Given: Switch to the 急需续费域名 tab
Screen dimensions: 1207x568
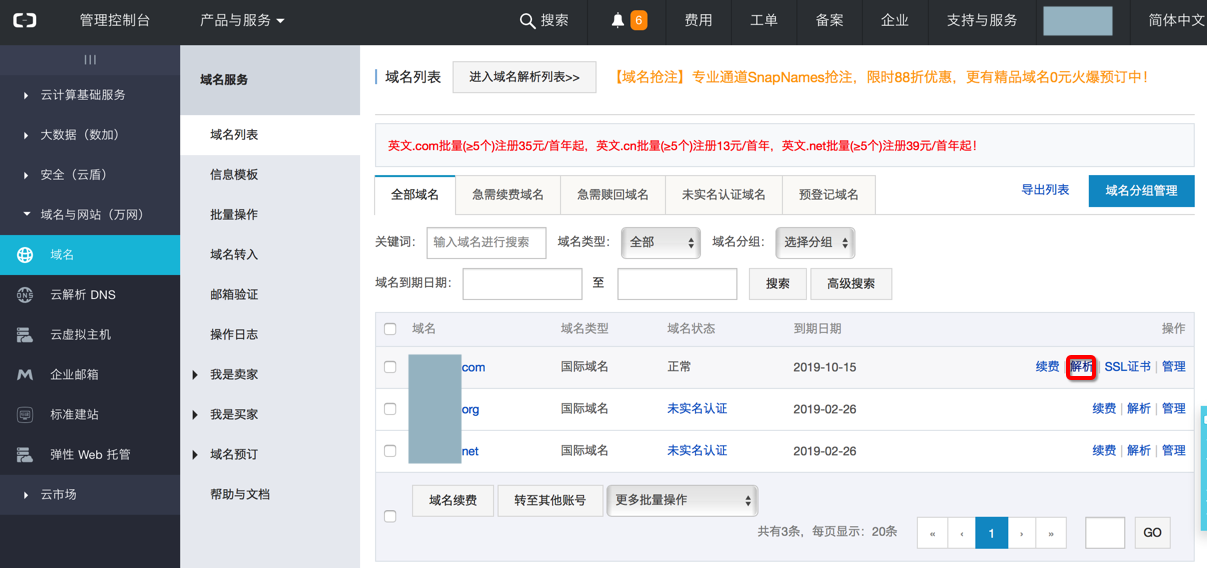Looking at the screenshot, I should point(508,195).
